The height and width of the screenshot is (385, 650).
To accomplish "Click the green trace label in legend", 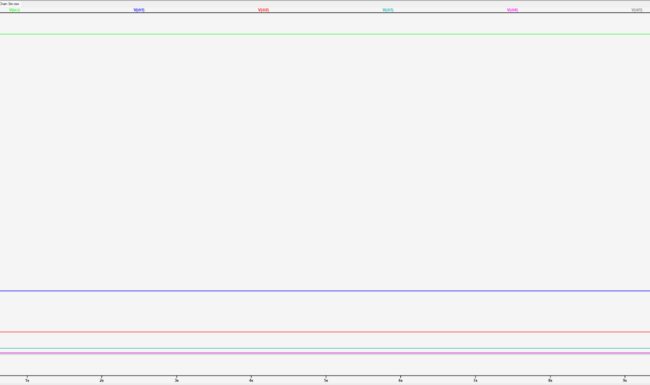I will click(15, 10).
